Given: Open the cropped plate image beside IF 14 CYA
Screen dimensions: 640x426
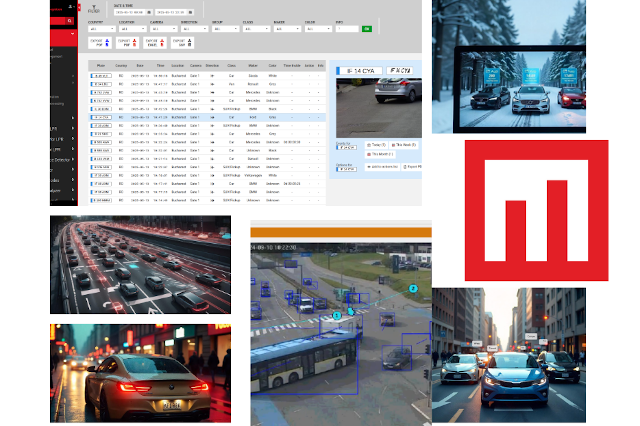Looking at the screenshot, I should (x=400, y=71).
